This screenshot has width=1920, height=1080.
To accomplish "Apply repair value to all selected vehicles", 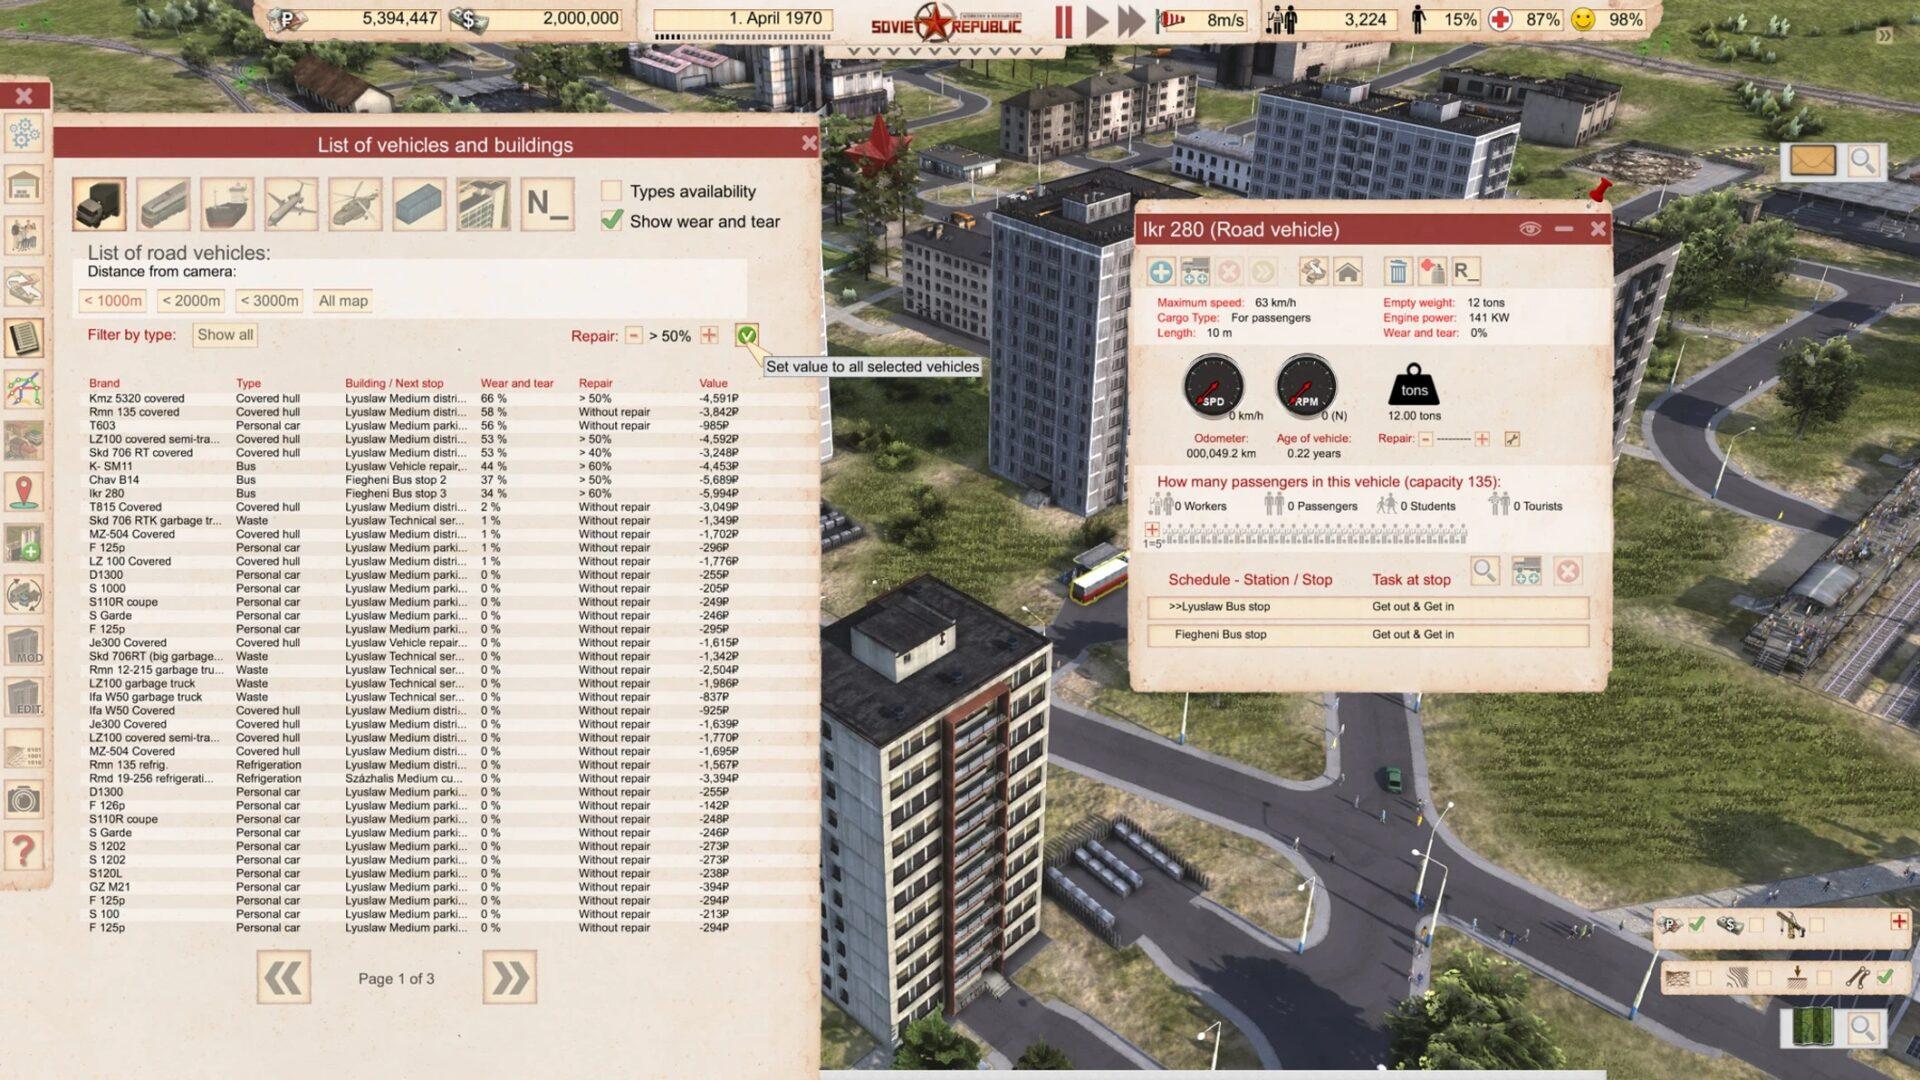I will (746, 335).
